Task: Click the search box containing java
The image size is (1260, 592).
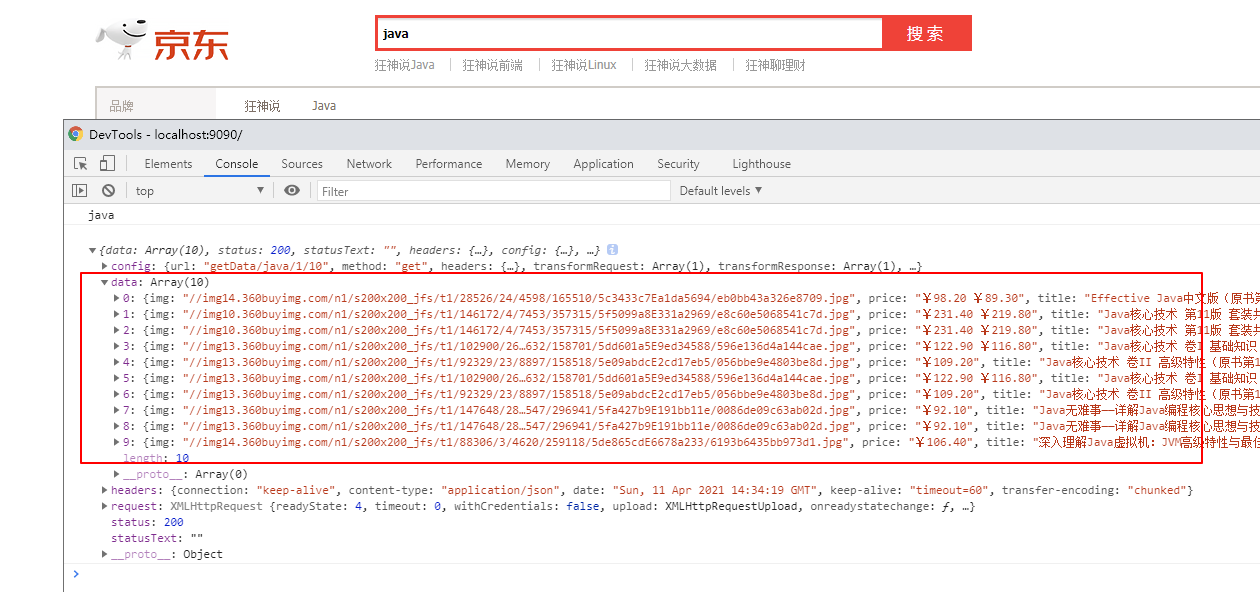Action: 630,33
